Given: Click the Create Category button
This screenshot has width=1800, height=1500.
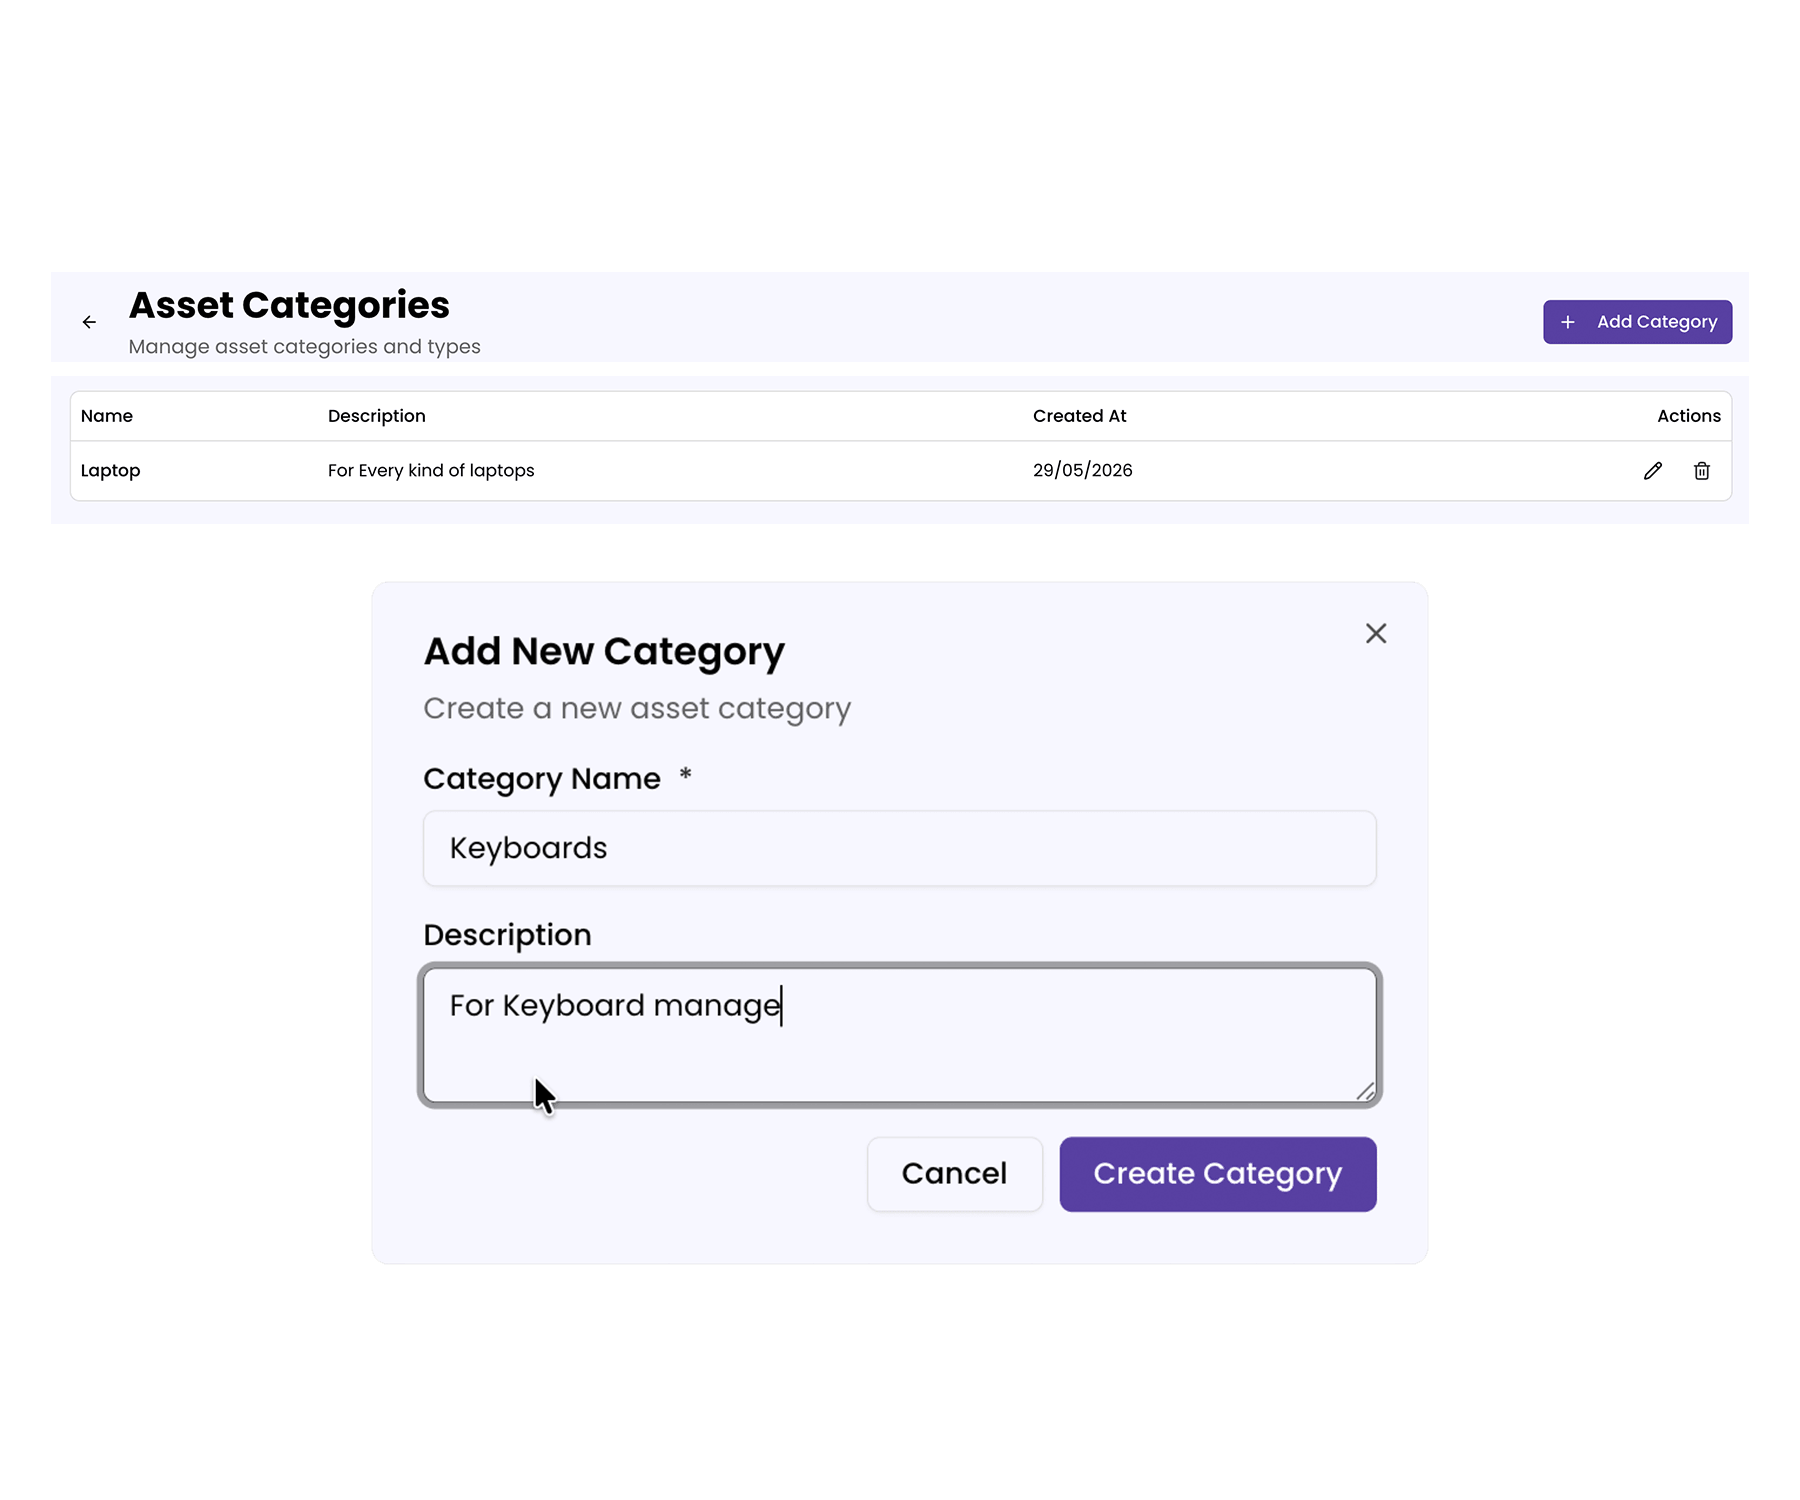Looking at the screenshot, I should [1217, 1174].
